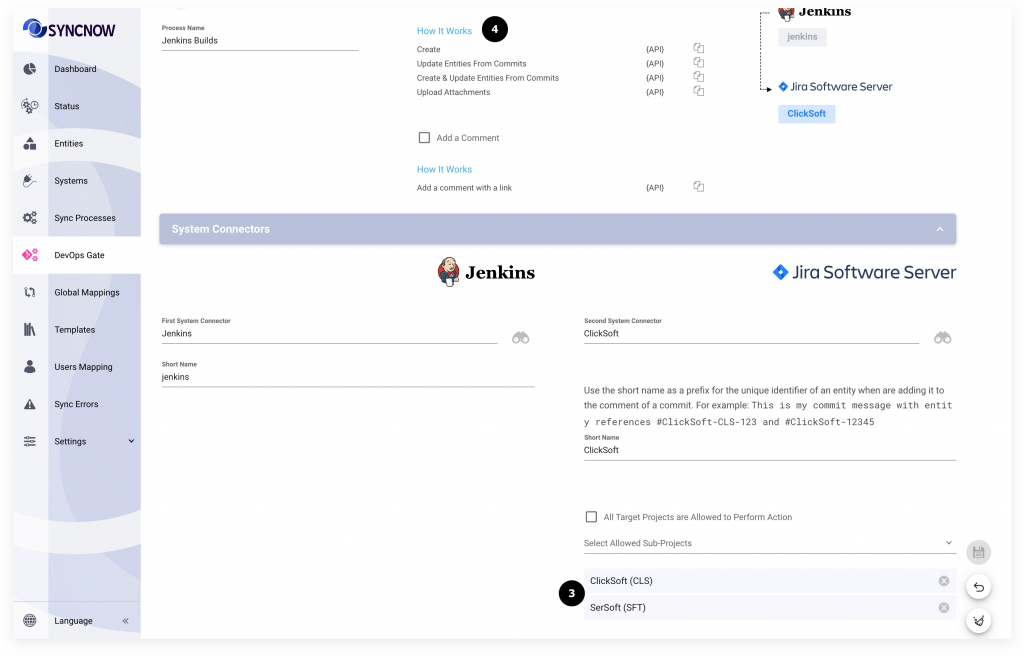The height and width of the screenshot is (656, 1024).
Task: Click Users Mapping menu label
Action: coord(83,367)
